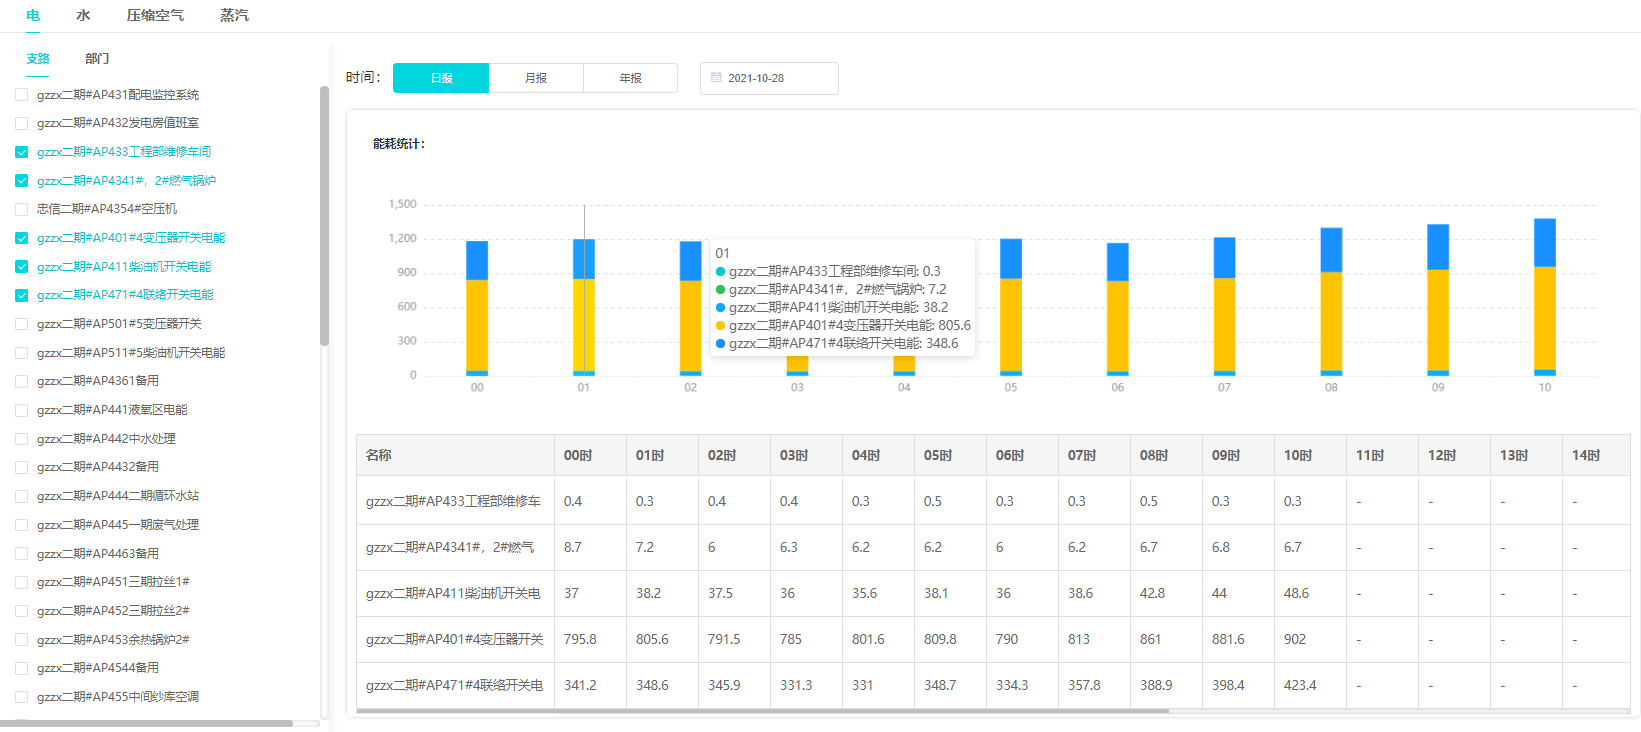The width and height of the screenshot is (1641, 732).
Task: Check gzzx二期#AP432发电房值班室 checkbox
Action: (21, 123)
